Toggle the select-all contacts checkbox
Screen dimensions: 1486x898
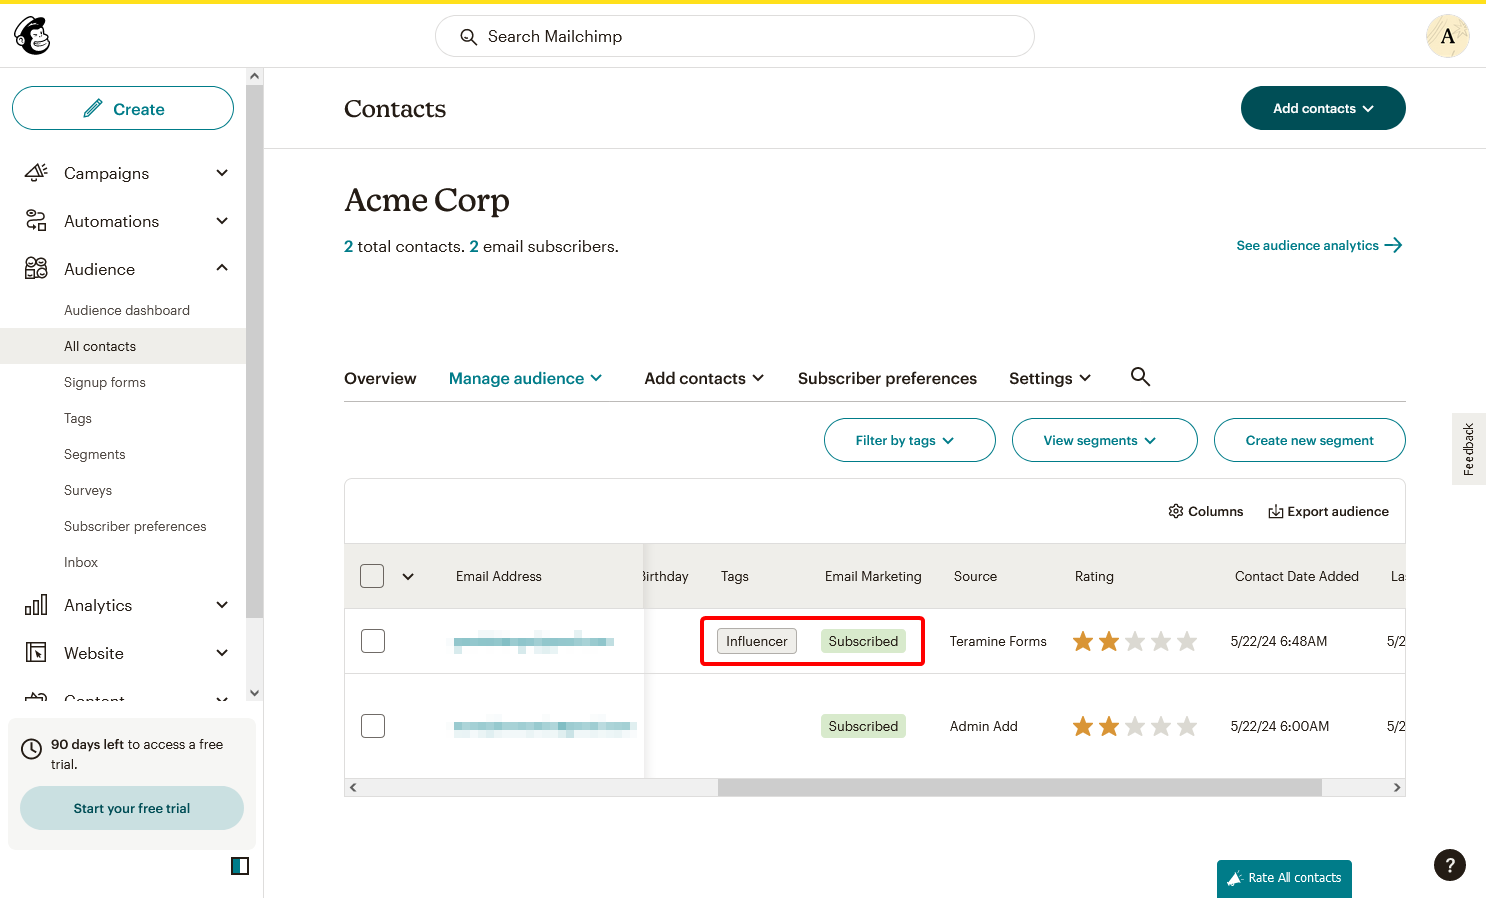click(372, 576)
